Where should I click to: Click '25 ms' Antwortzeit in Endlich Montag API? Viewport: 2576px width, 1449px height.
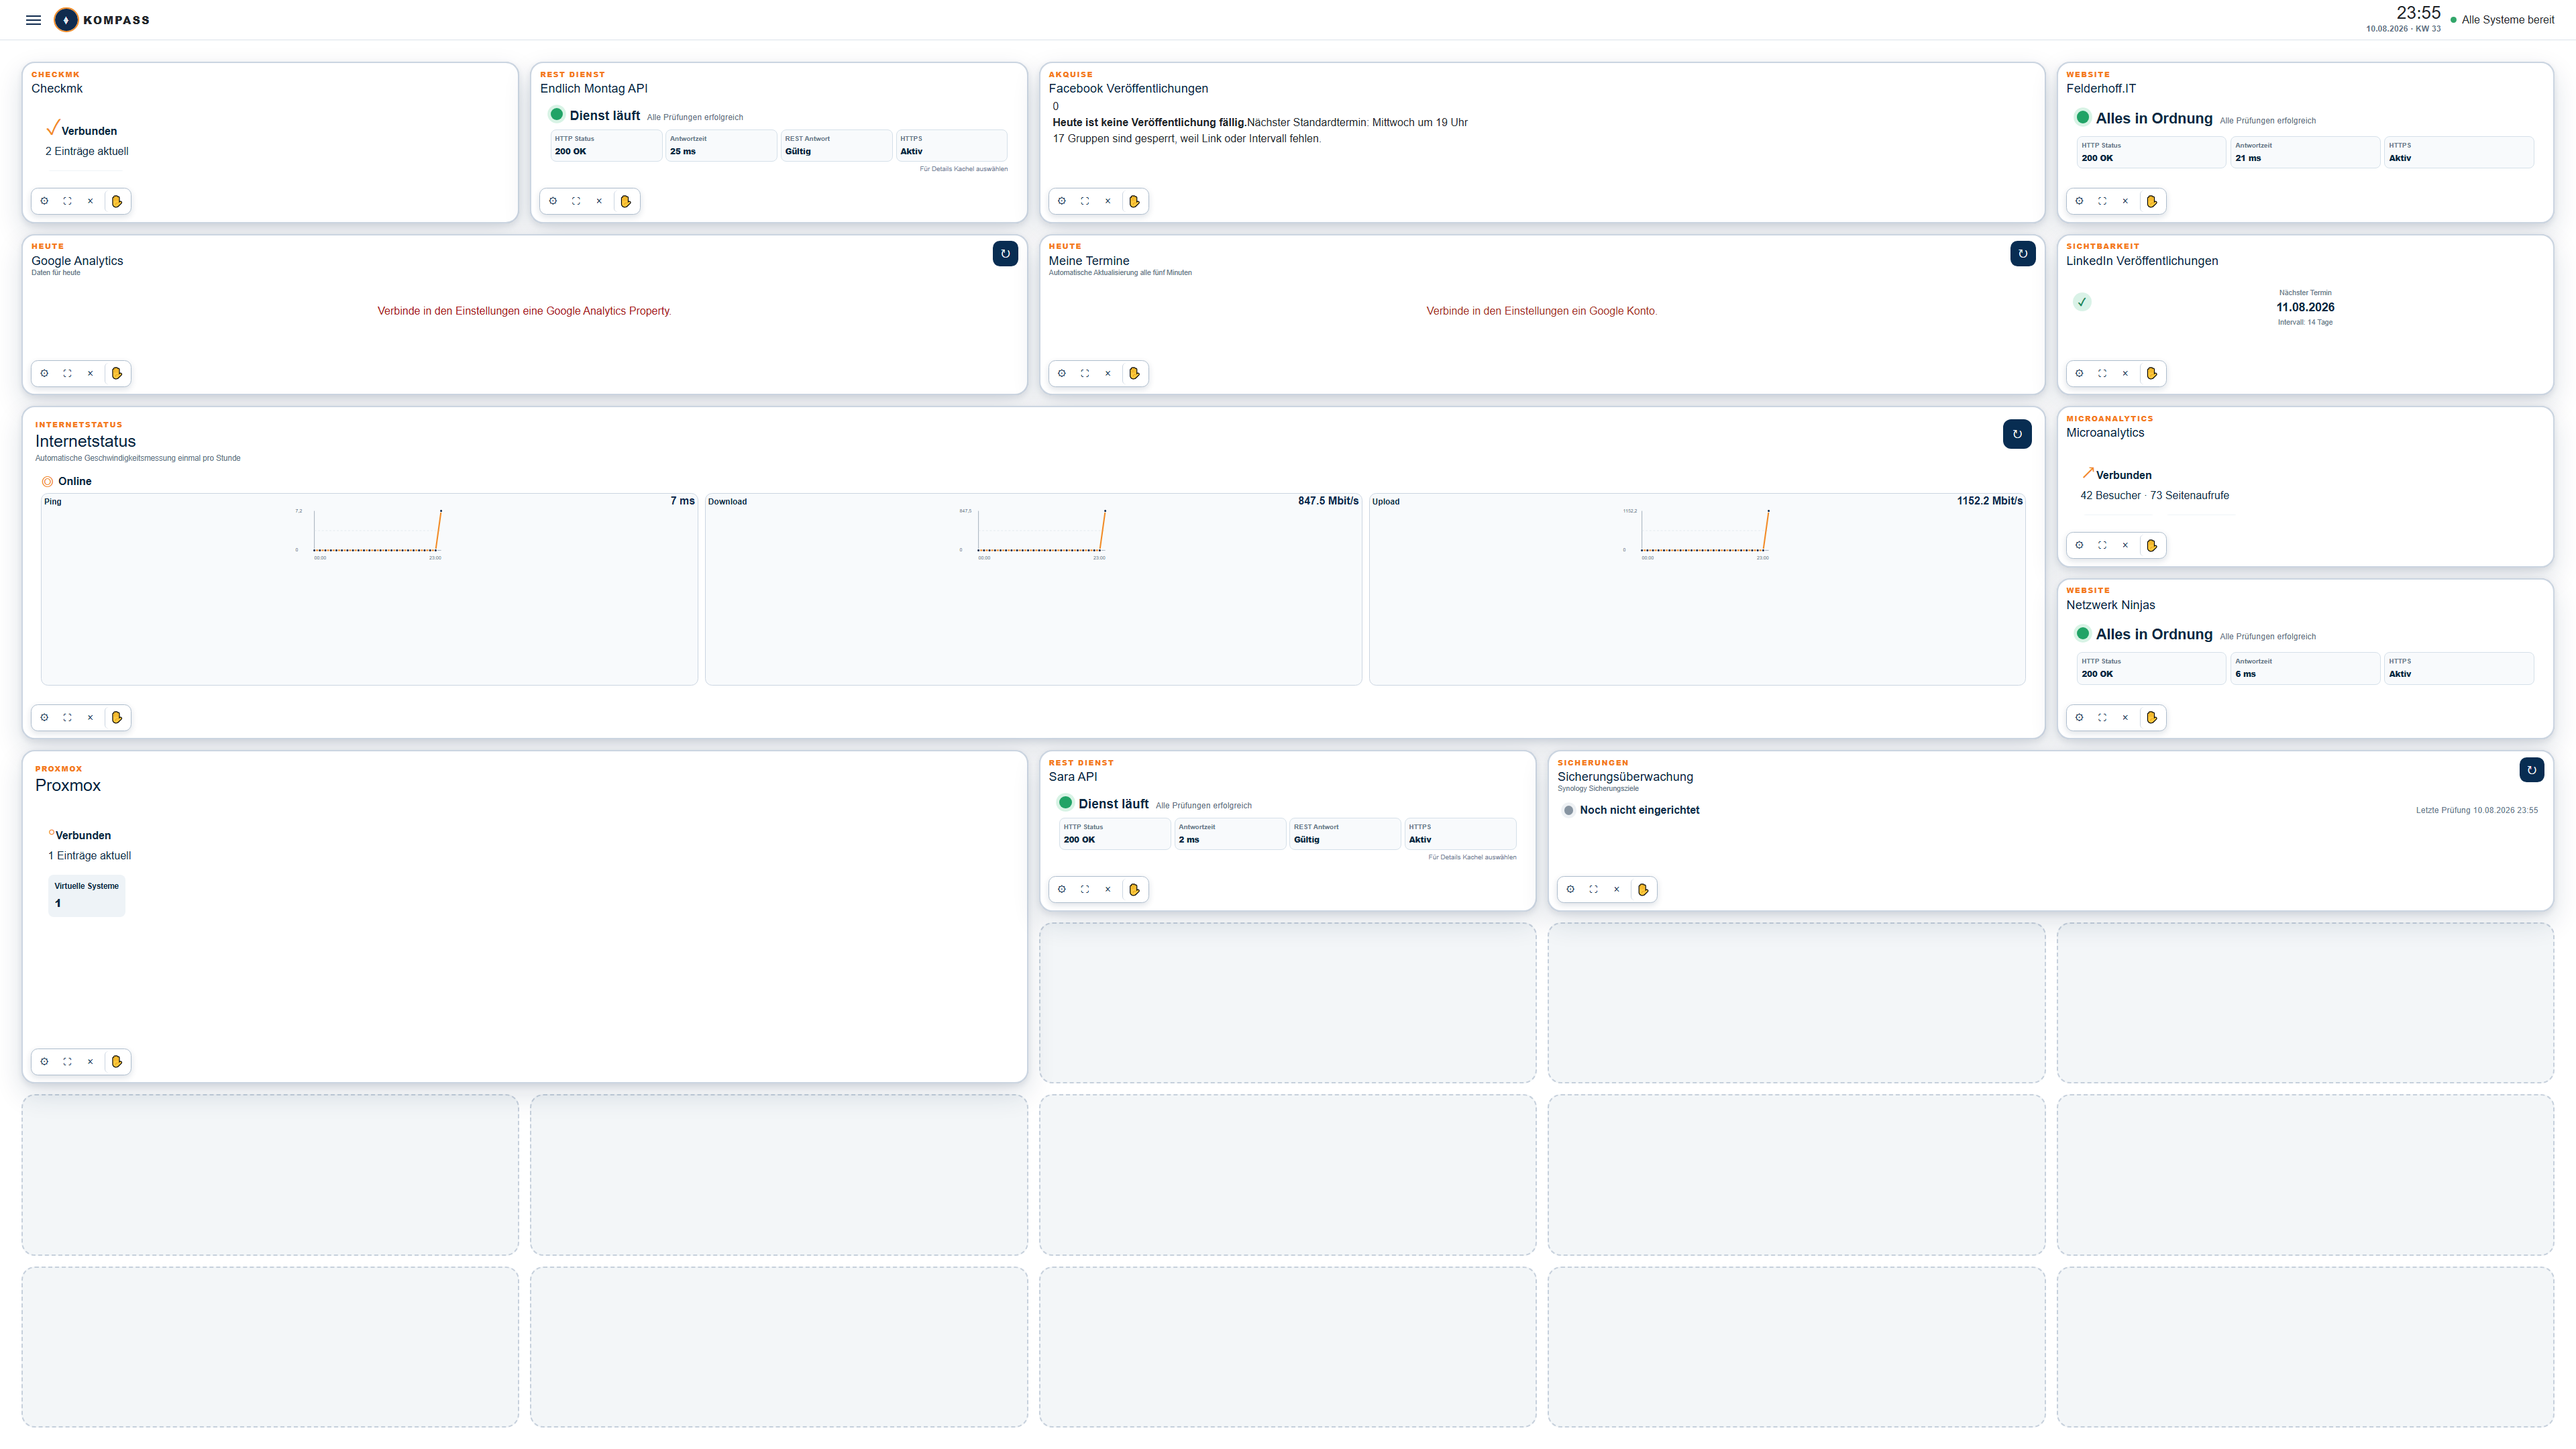[683, 152]
